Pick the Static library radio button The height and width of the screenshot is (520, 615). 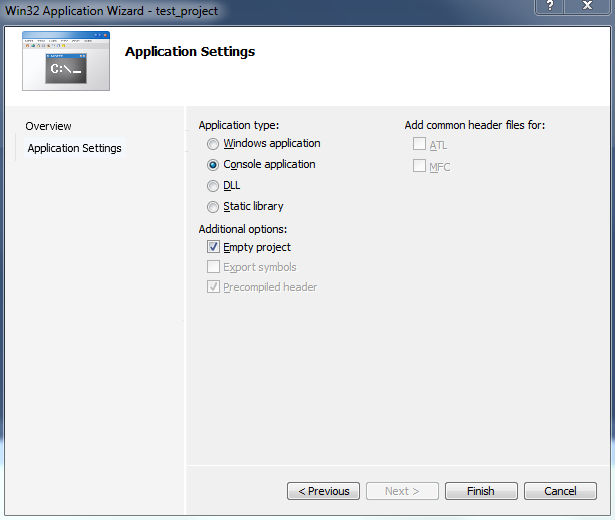[212, 207]
